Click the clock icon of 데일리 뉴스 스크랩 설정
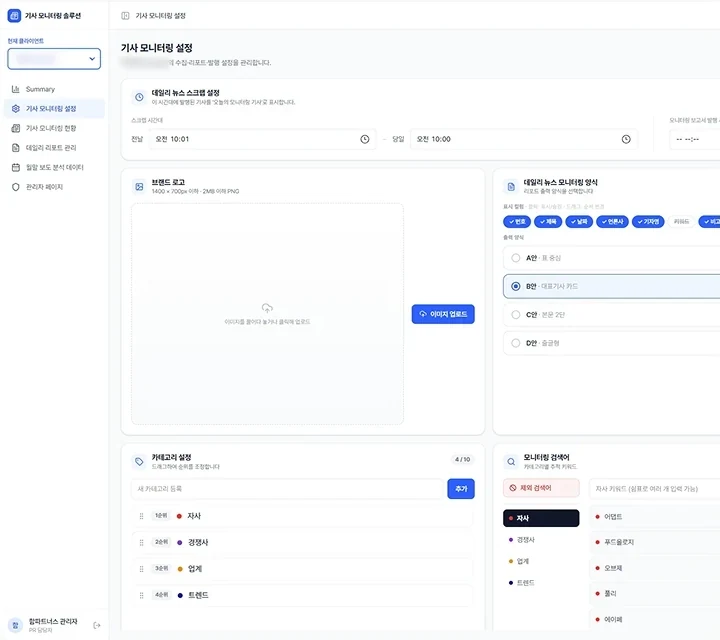Viewport: 720px width, 640px height. pyautogui.click(x=139, y=97)
